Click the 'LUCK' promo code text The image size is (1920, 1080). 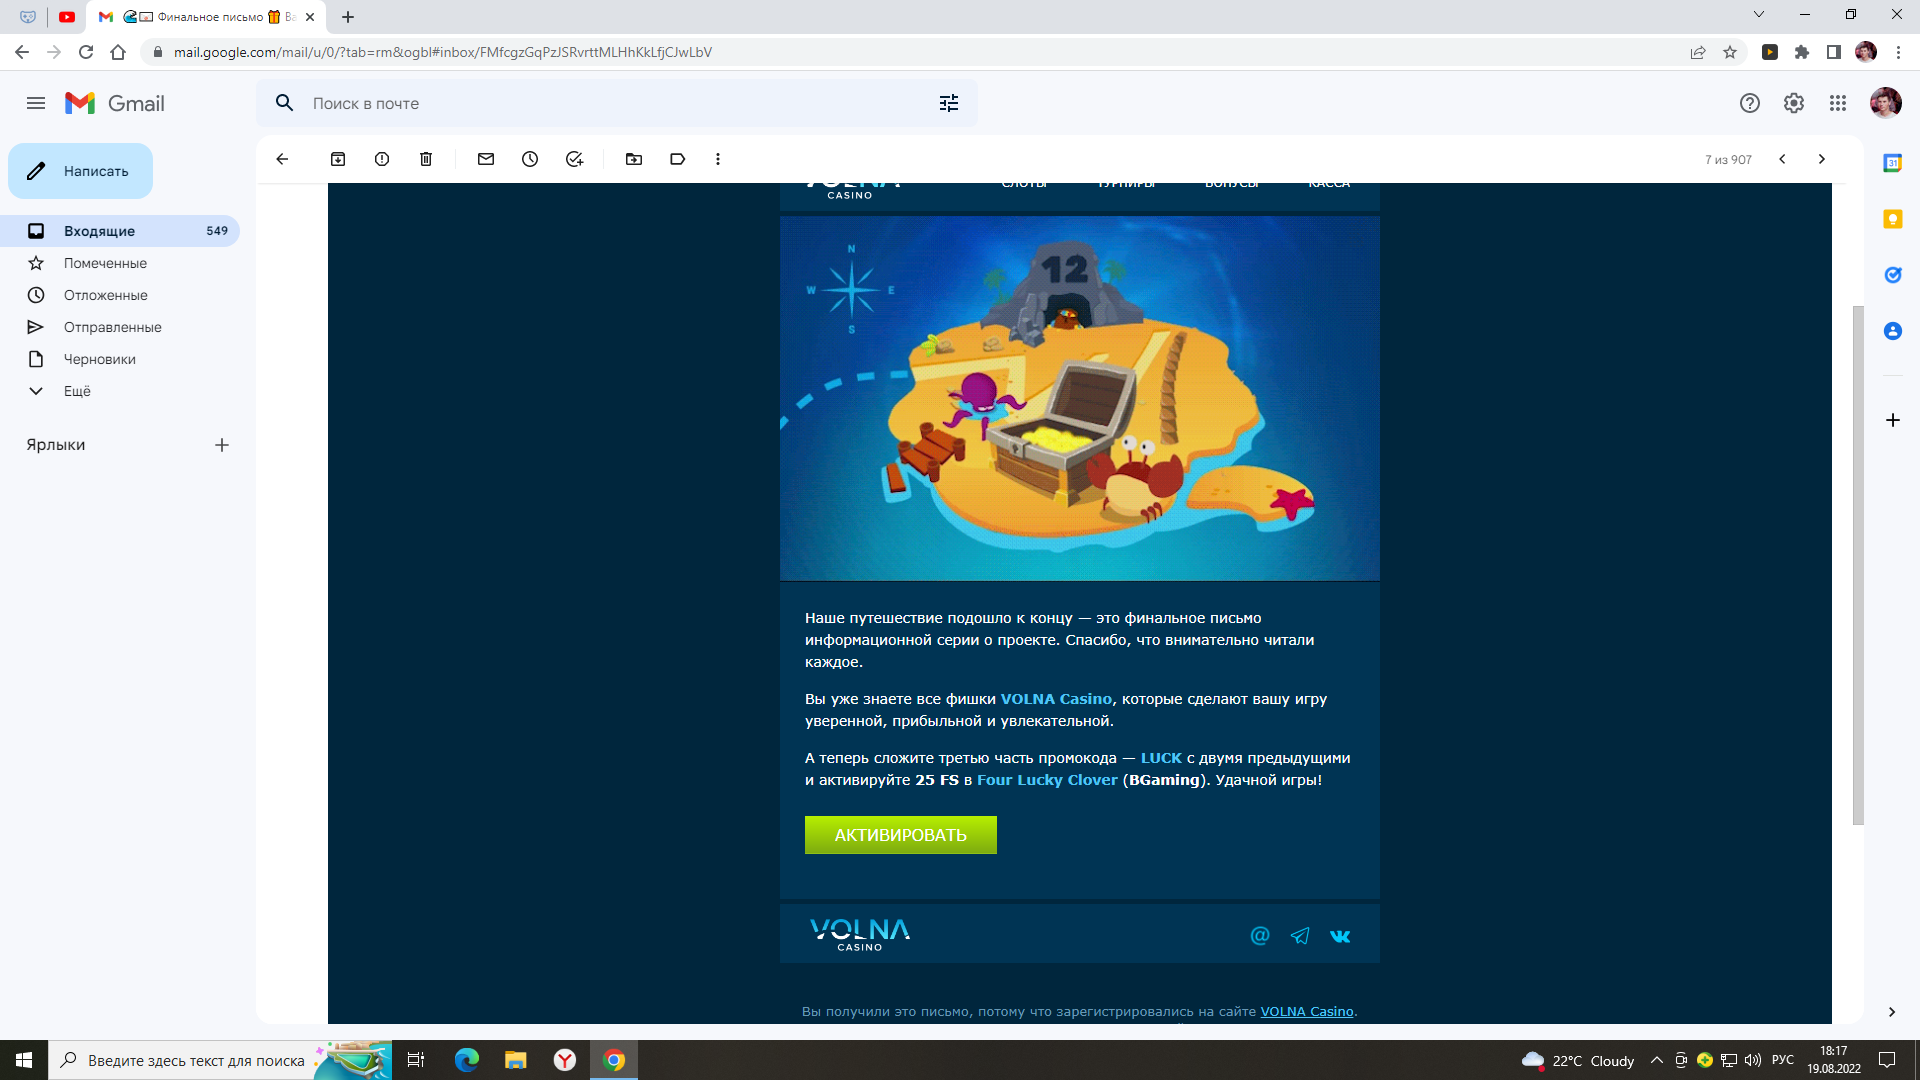(x=1161, y=758)
